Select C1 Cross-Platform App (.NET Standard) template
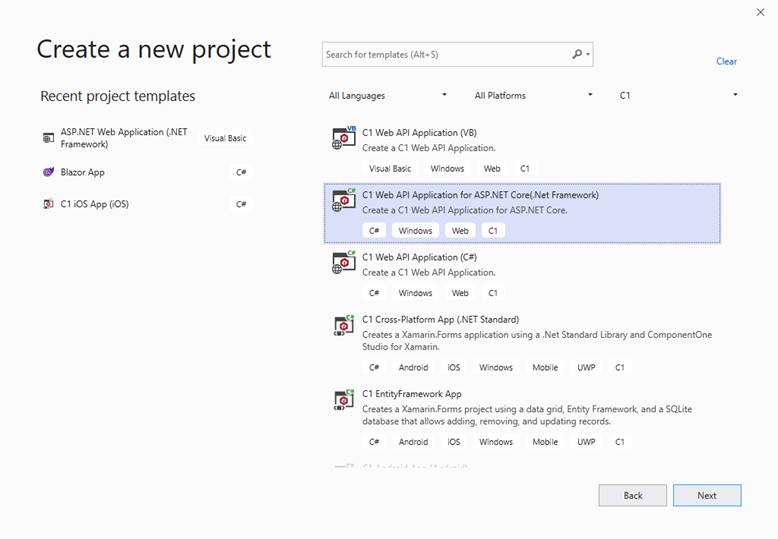Image resolution: width=778 pixels, height=539 pixels. pyautogui.click(x=440, y=320)
